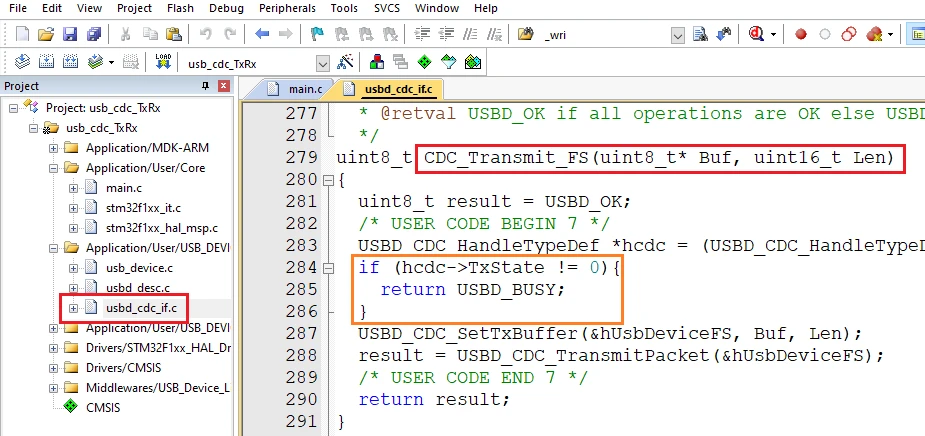The image size is (925, 436).
Task: Click in the _wri find text field
Action: coord(605,35)
